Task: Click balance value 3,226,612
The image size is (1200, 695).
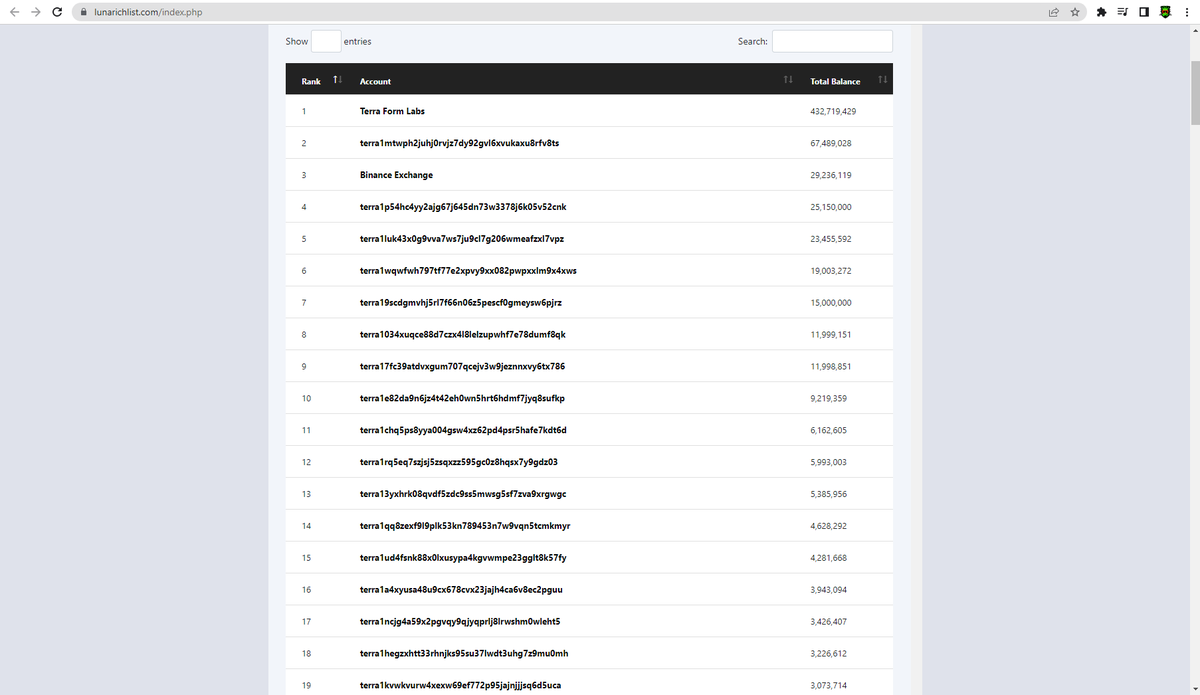Action: point(829,654)
